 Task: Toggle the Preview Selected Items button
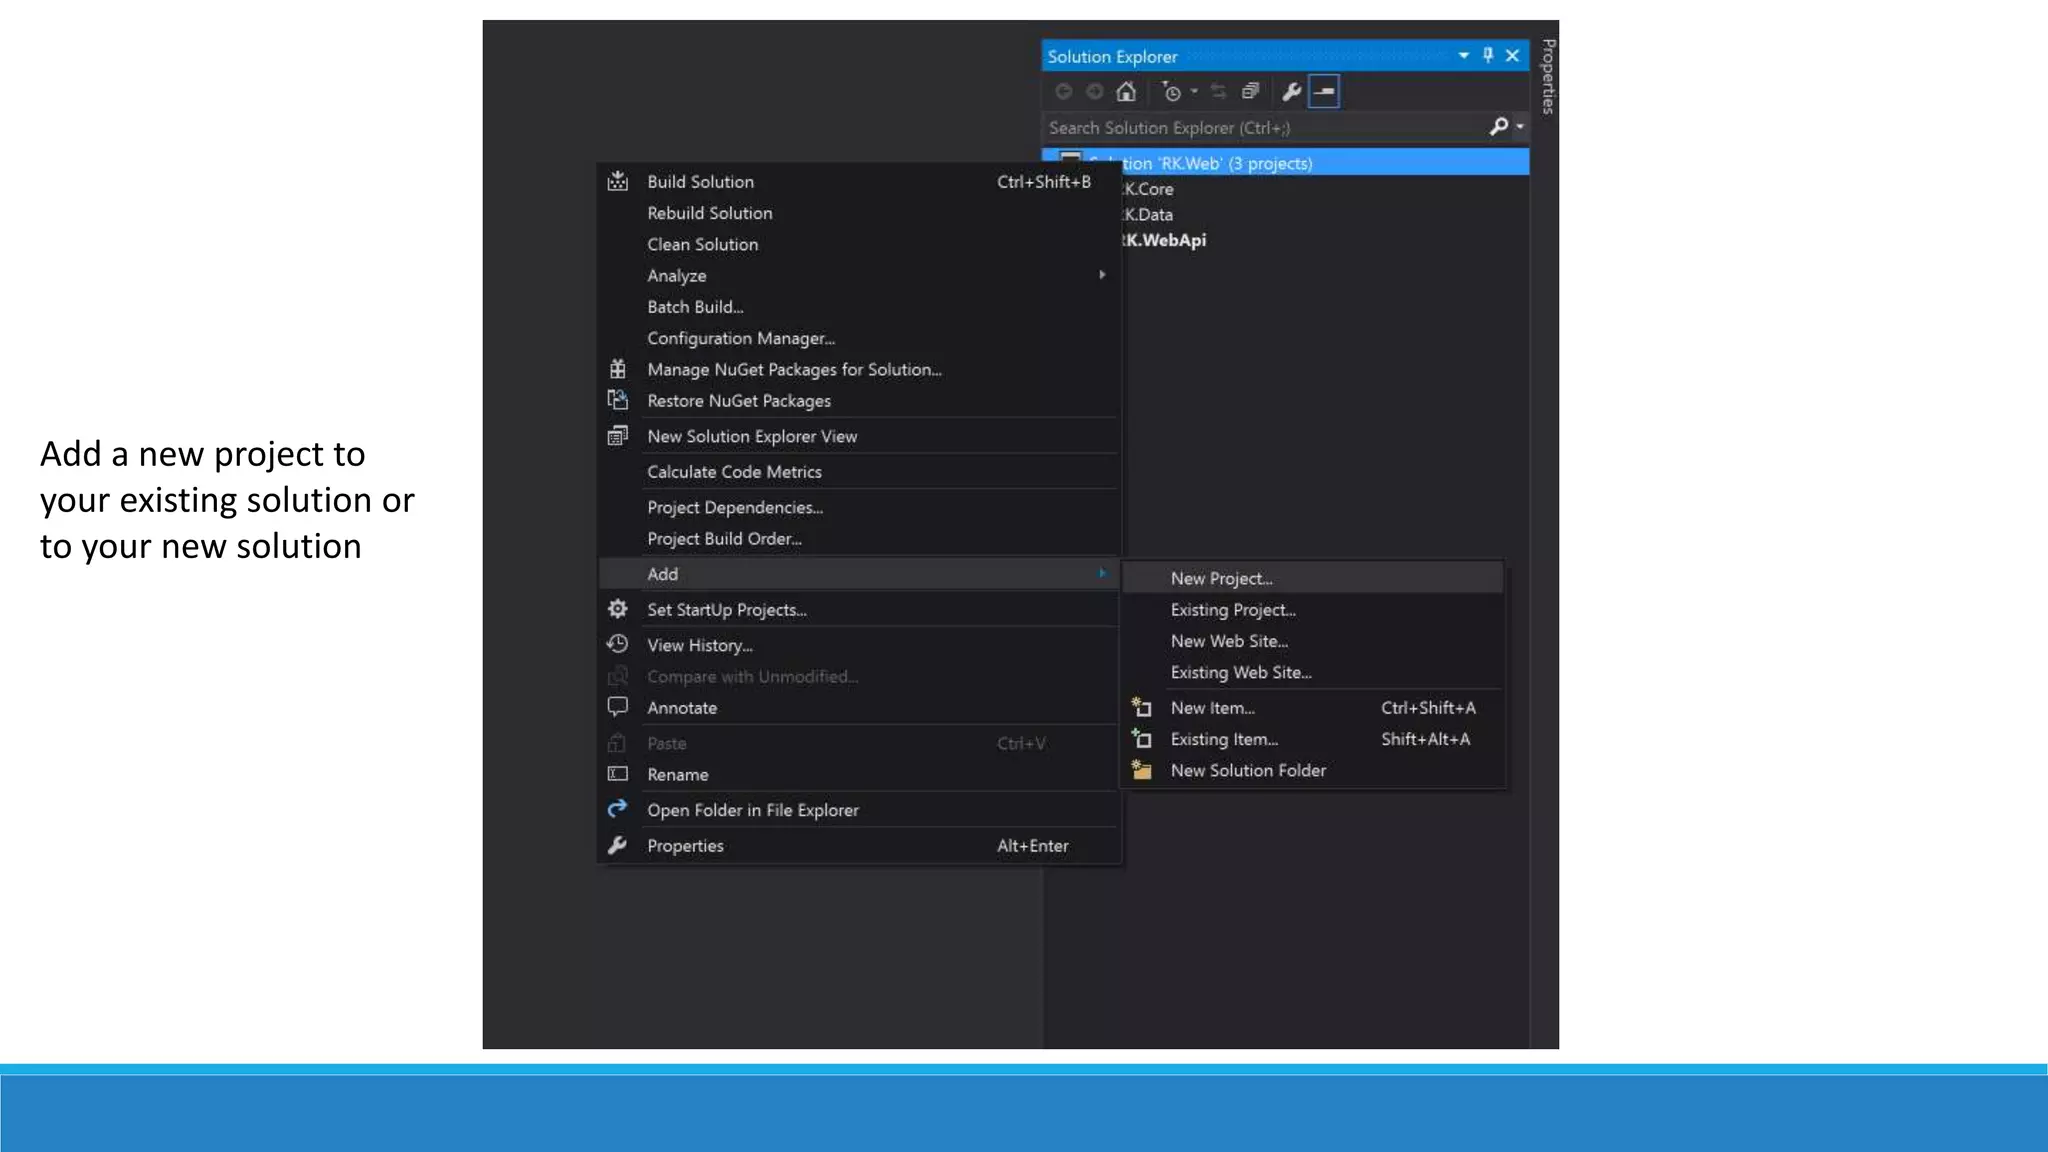tap(1324, 92)
